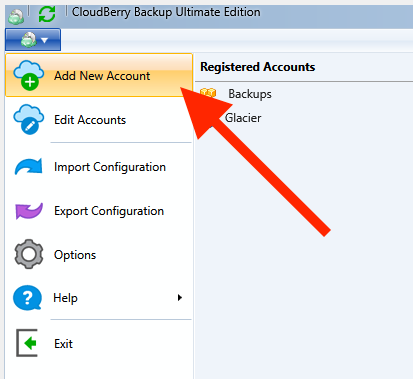The height and width of the screenshot is (379, 413).
Task: Click the cloud-with-plus icon beside Add New Account
Action: (x=28, y=75)
